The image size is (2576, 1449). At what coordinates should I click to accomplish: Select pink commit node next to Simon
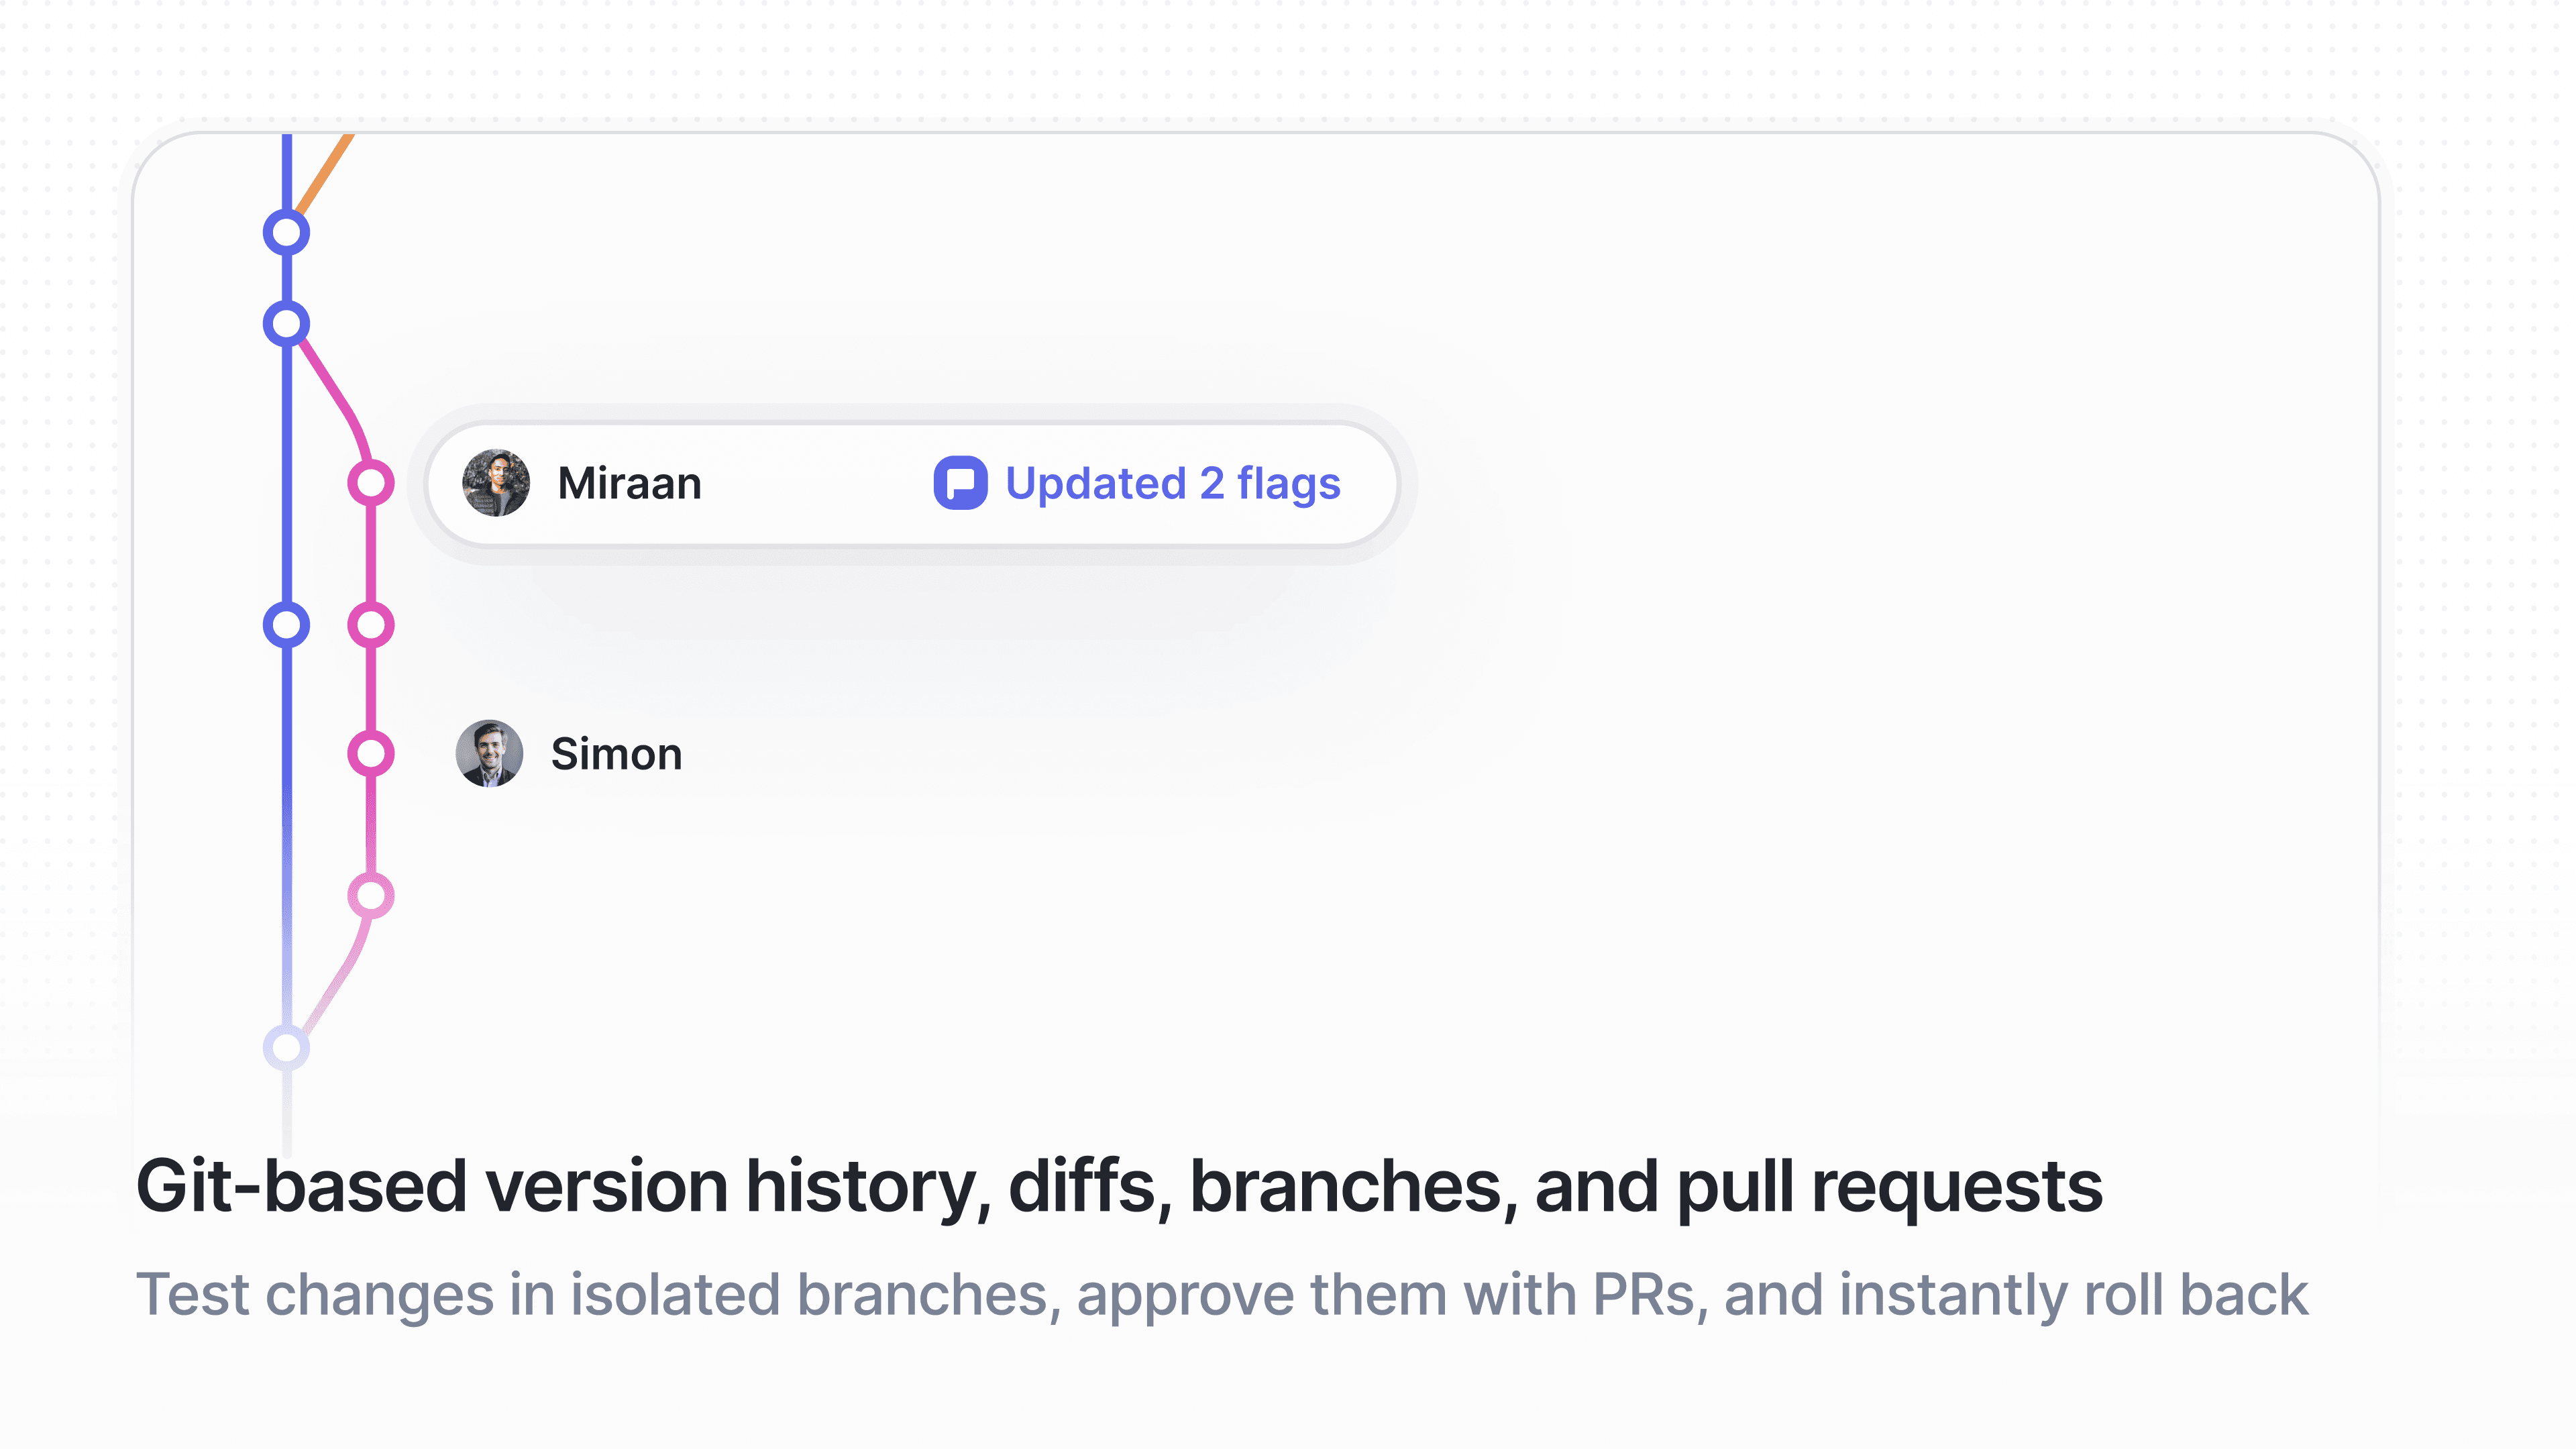pyautogui.click(x=371, y=754)
